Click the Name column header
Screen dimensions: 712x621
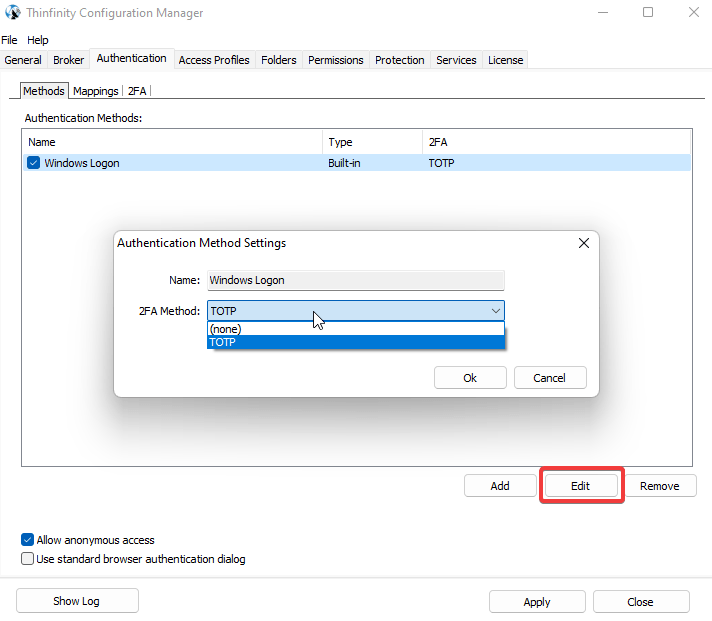pos(173,142)
